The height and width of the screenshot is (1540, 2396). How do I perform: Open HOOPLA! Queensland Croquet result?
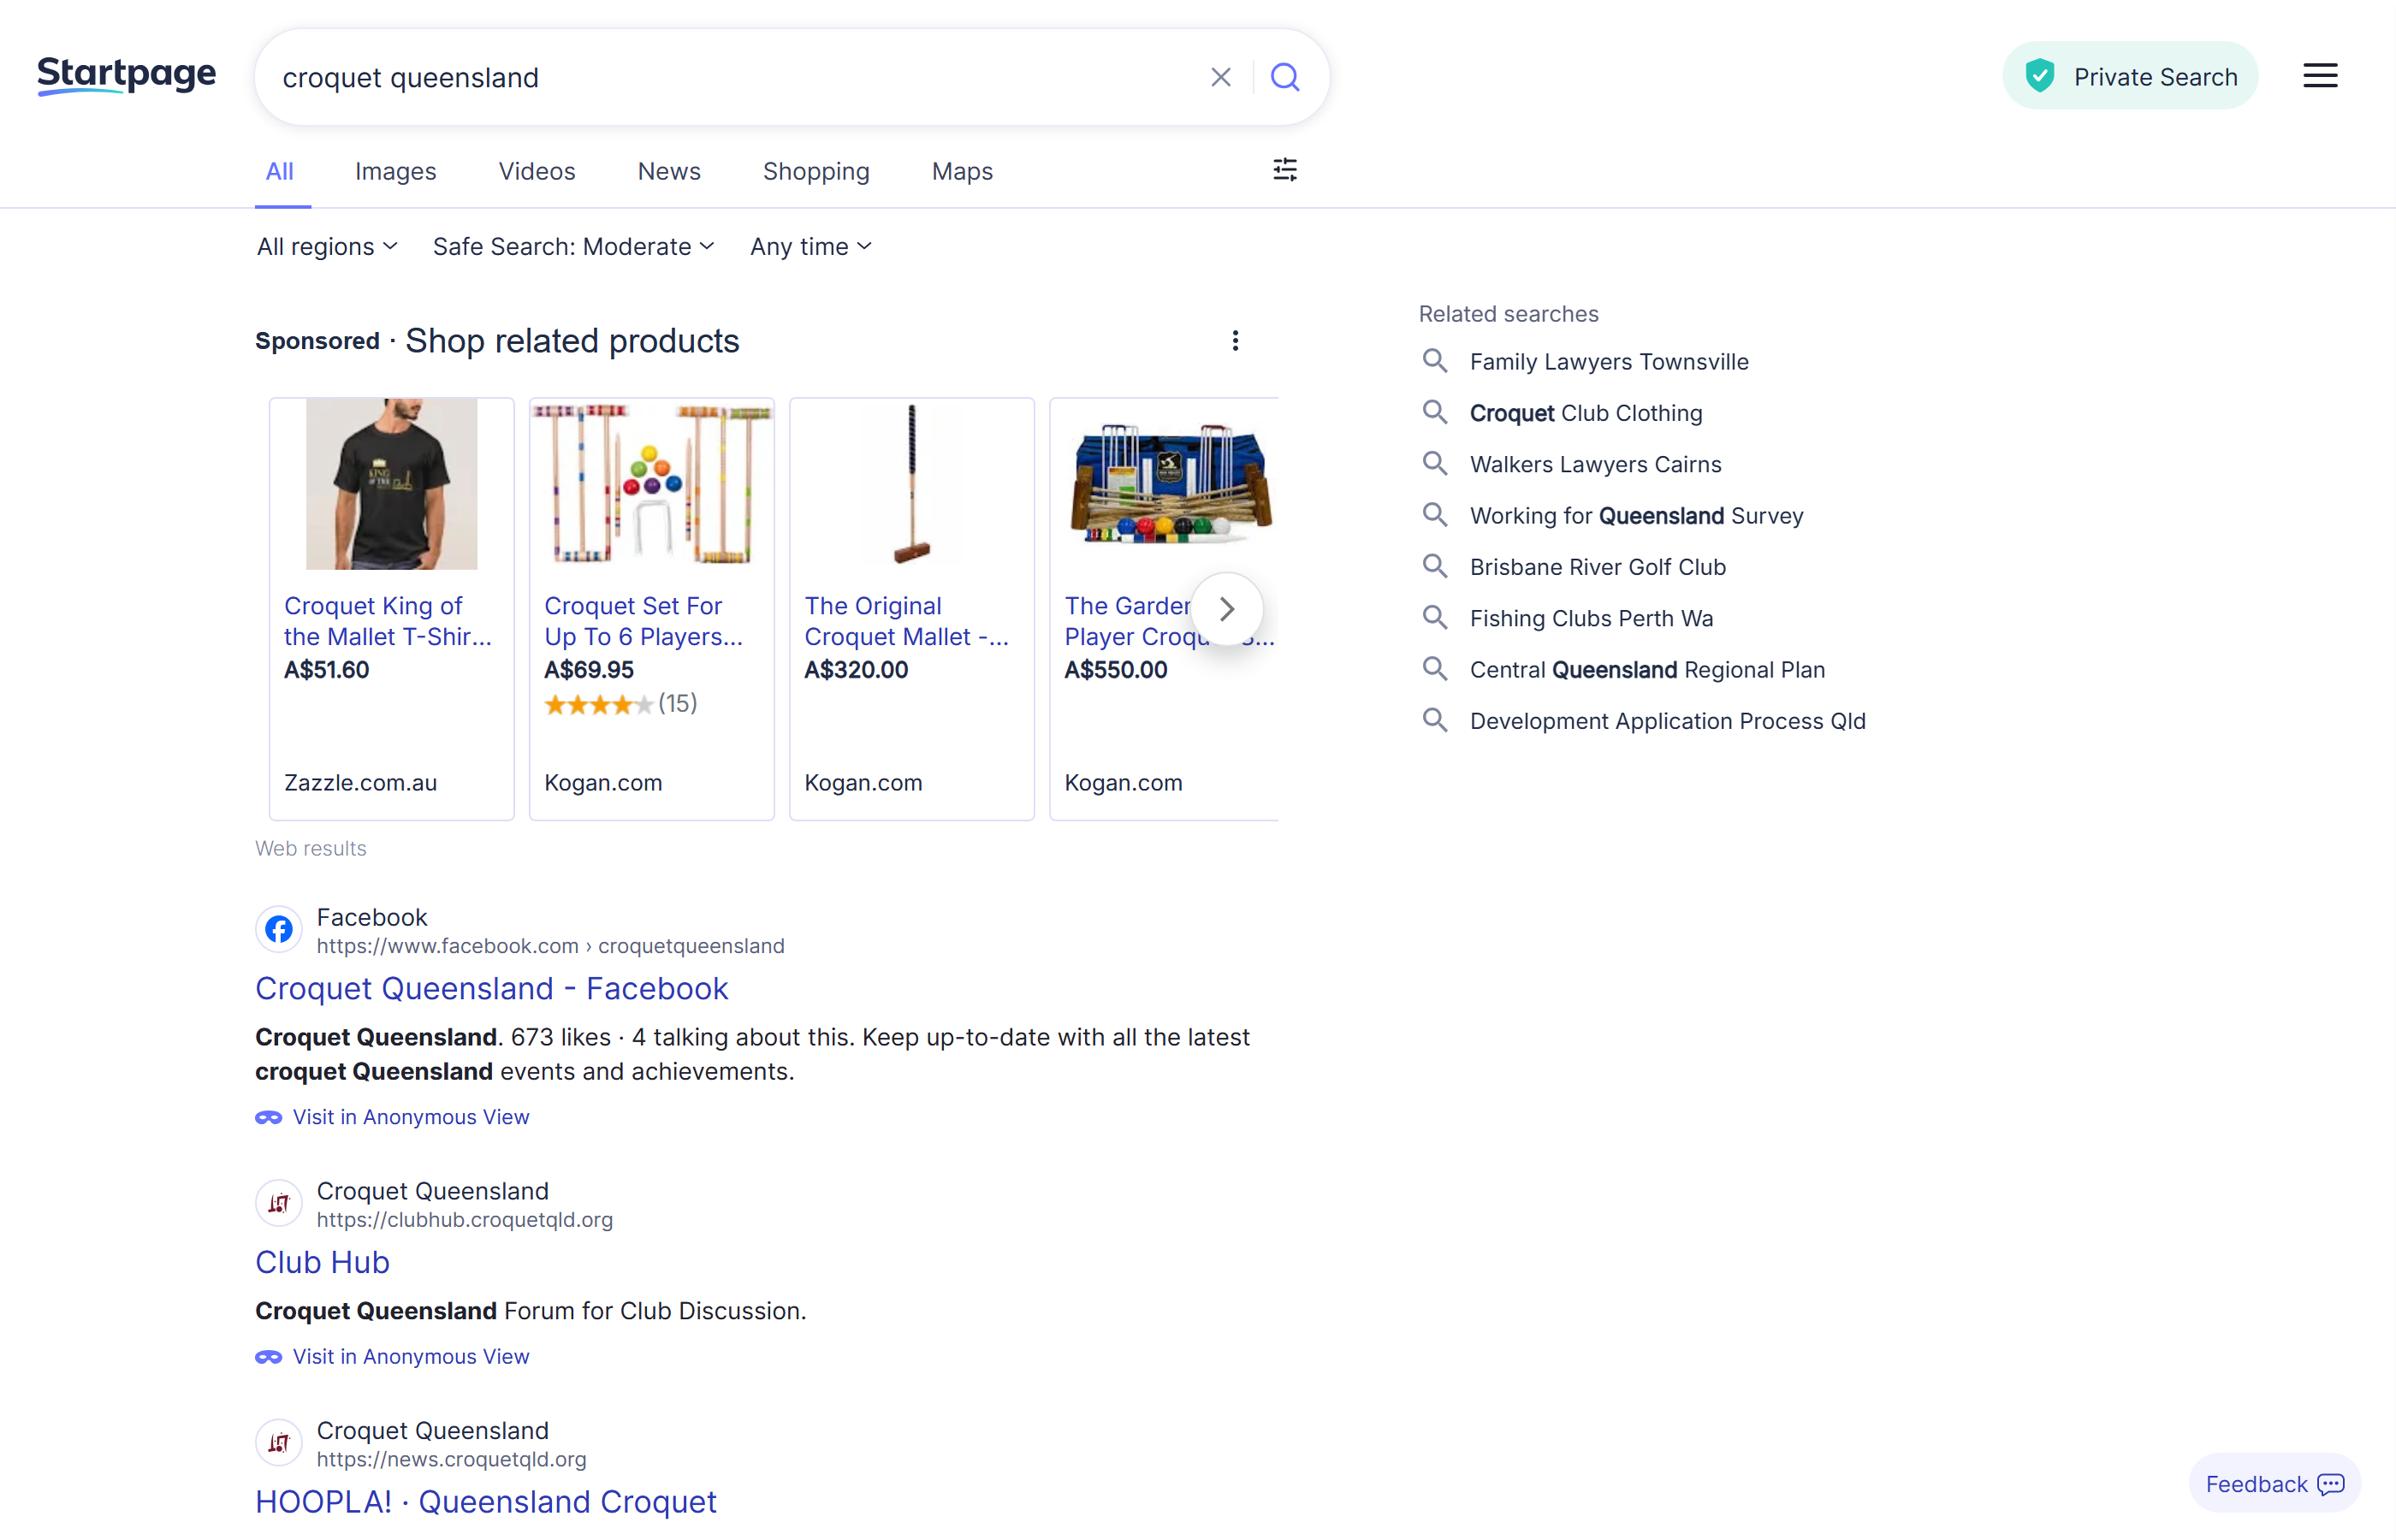coord(486,1502)
